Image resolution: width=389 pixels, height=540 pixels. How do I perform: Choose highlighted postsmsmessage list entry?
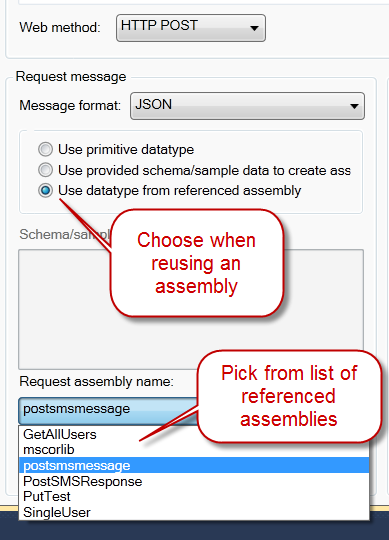pyautogui.click(x=193, y=465)
